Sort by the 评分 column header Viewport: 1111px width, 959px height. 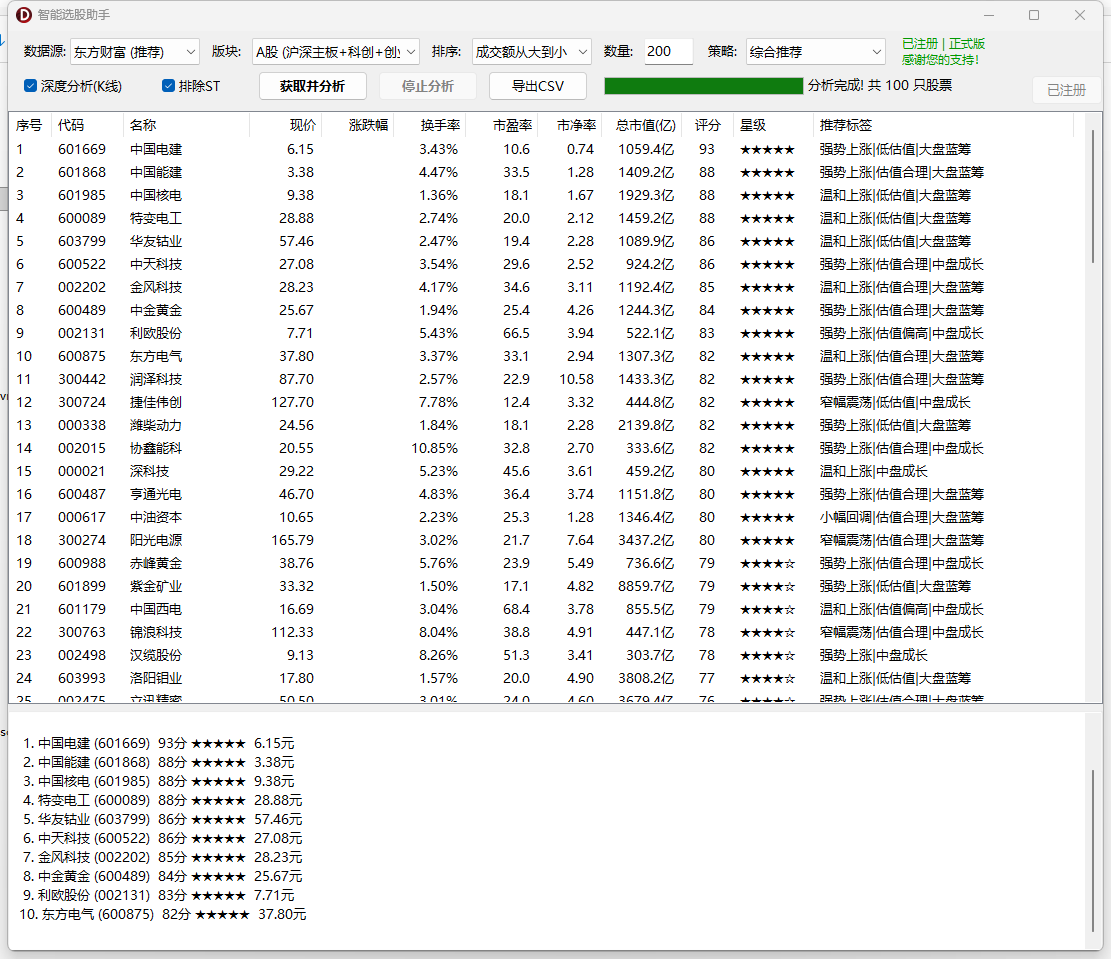coord(707,125)
